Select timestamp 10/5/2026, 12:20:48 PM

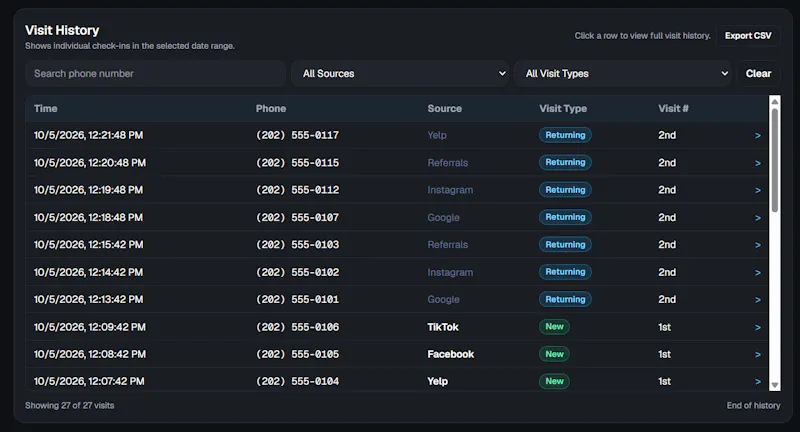(x=90, y=163)
